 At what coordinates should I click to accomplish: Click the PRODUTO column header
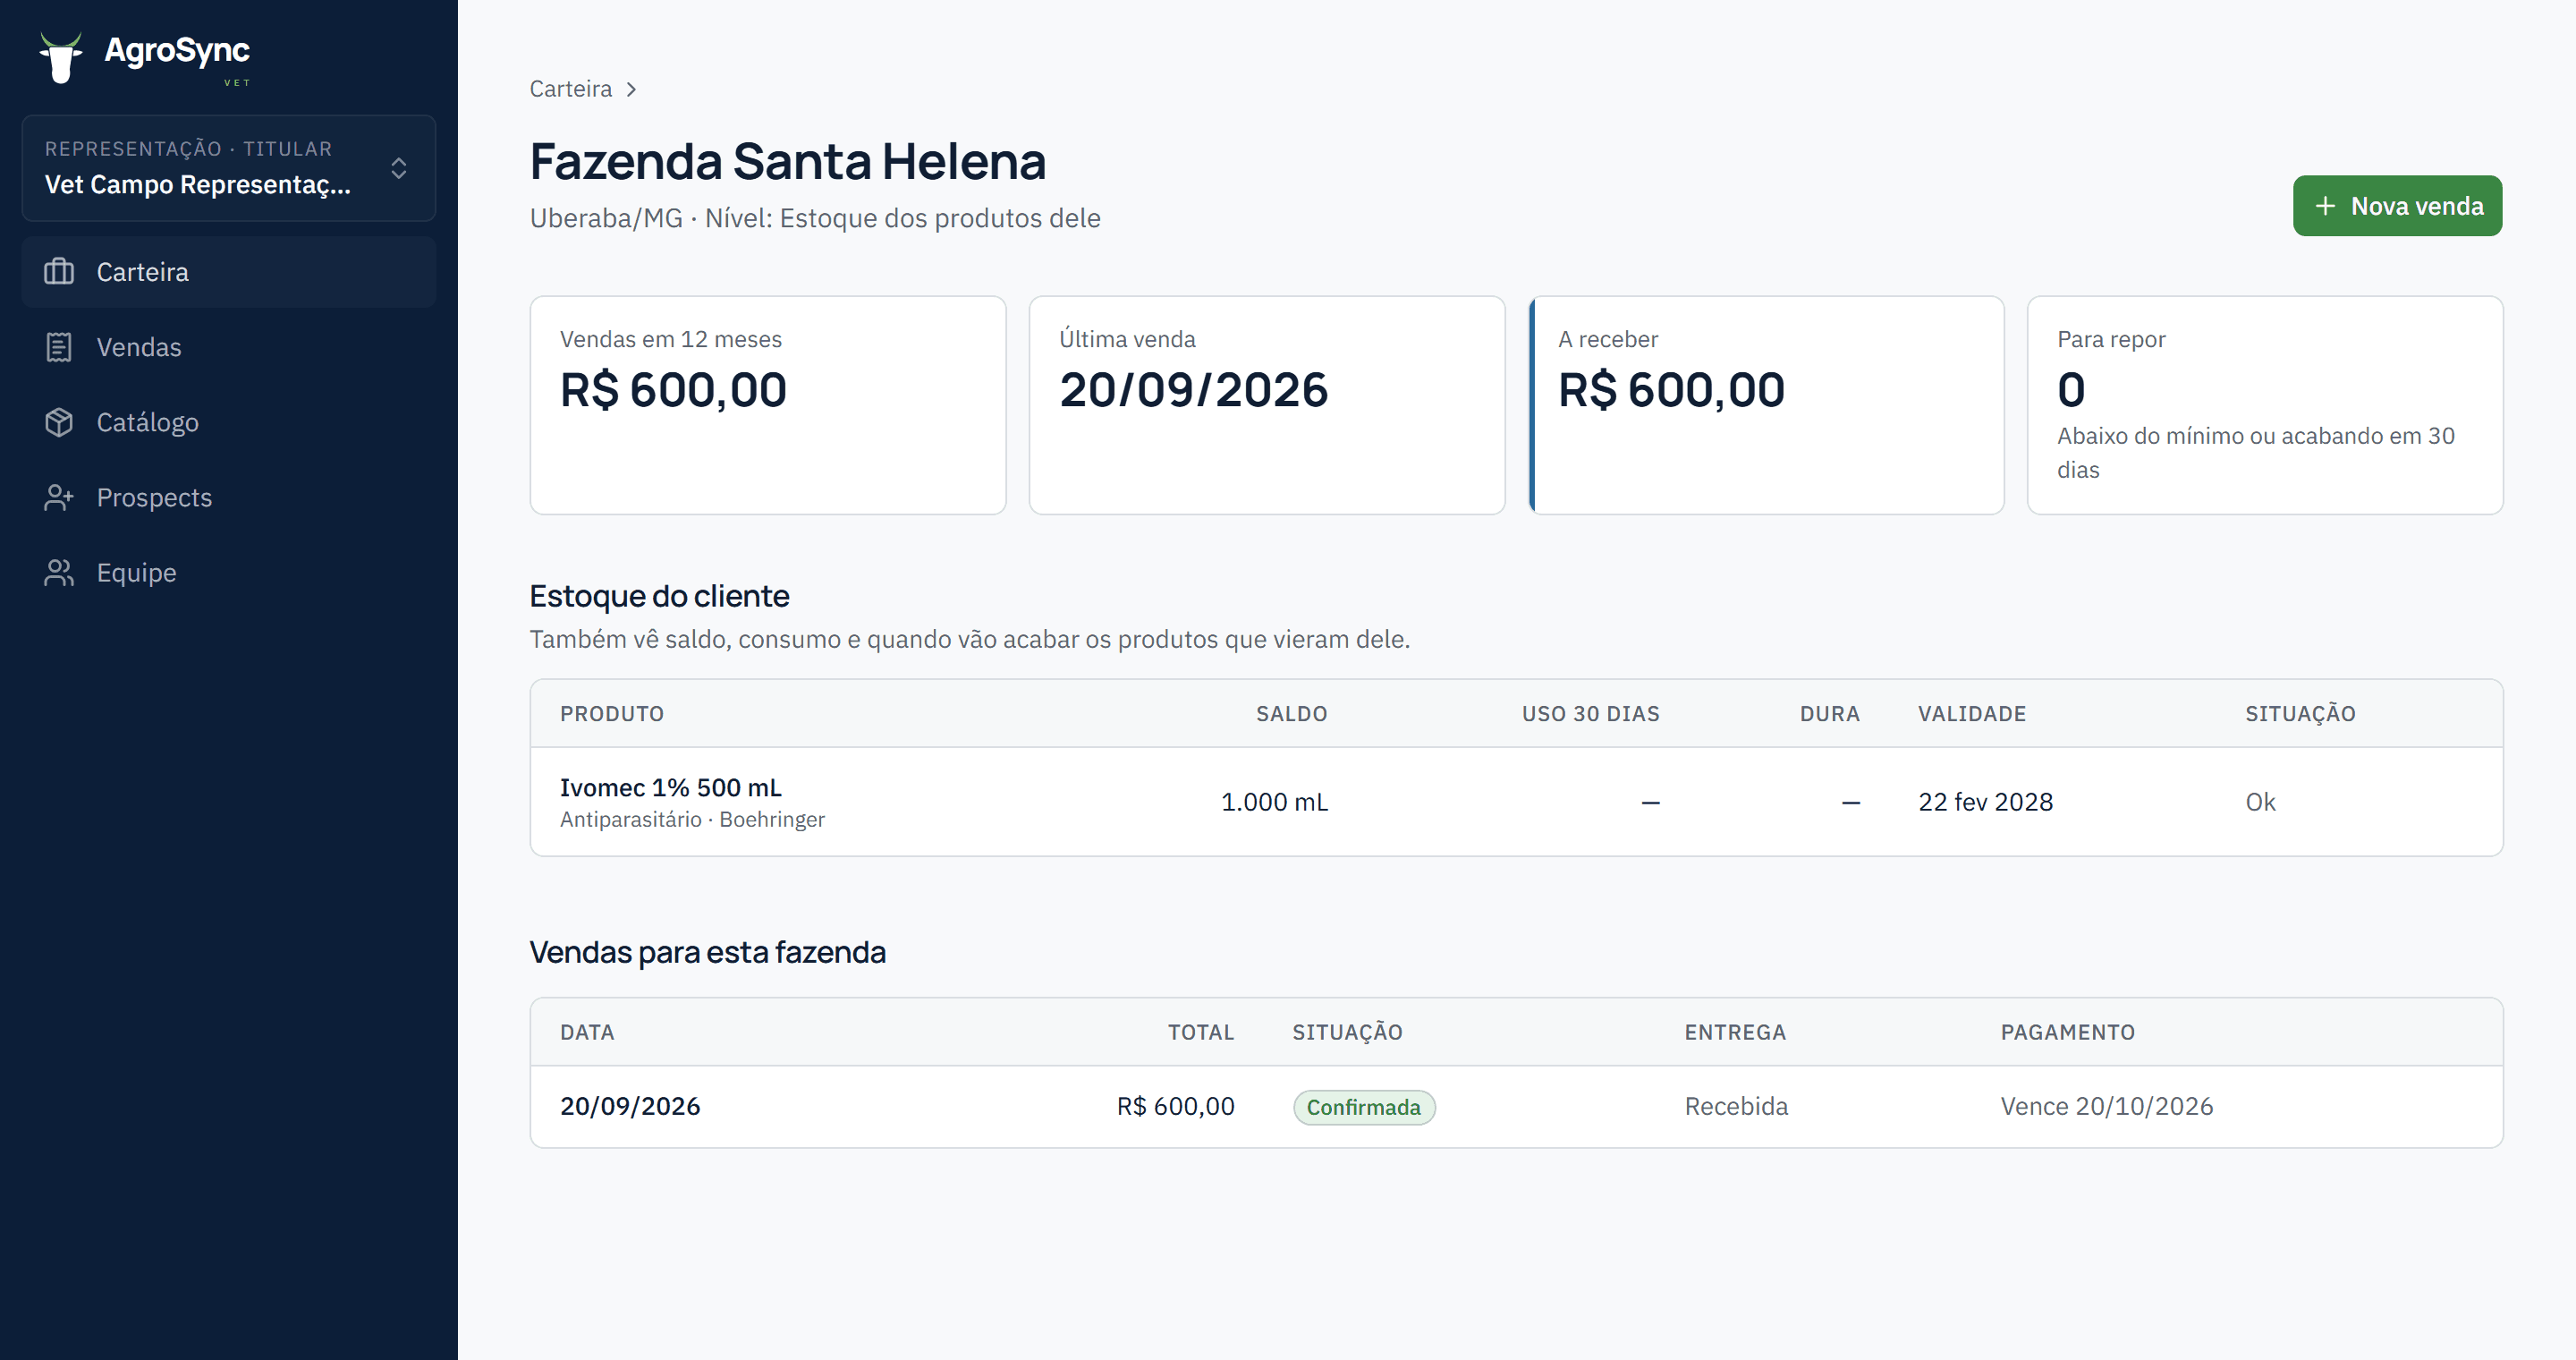point(611,714)
